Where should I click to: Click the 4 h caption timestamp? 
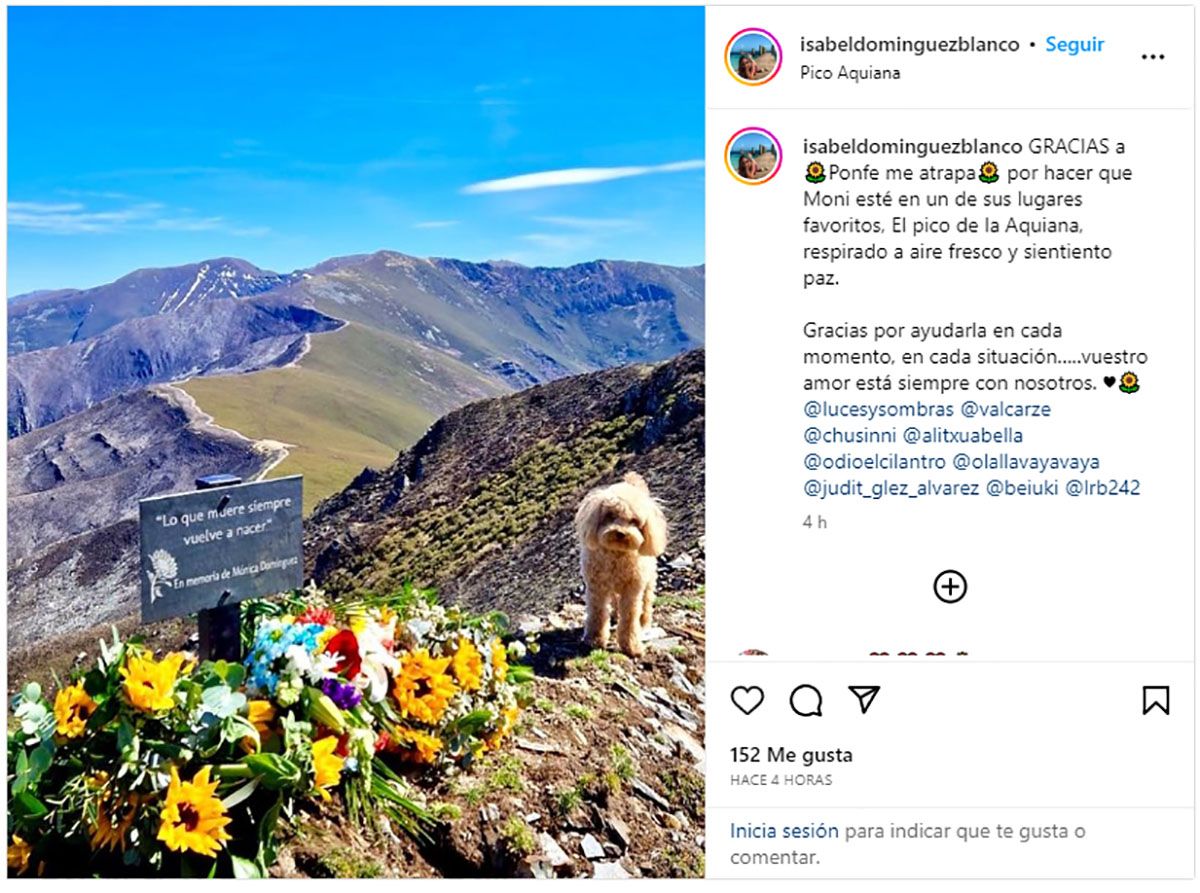pyautogui.click(x=814, y=522)
